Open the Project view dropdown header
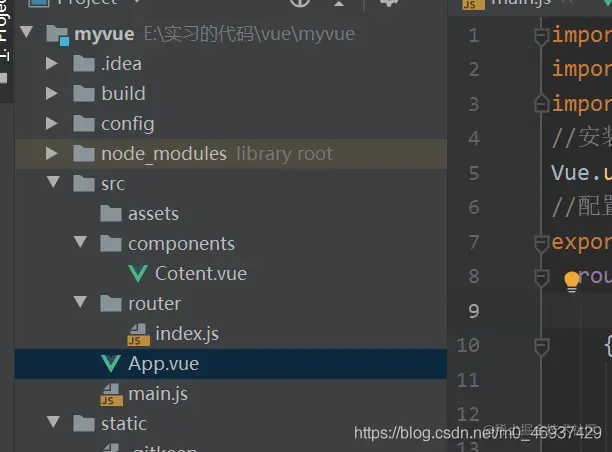The height and width of the screenshot is (452, 612). pos(84,2)
